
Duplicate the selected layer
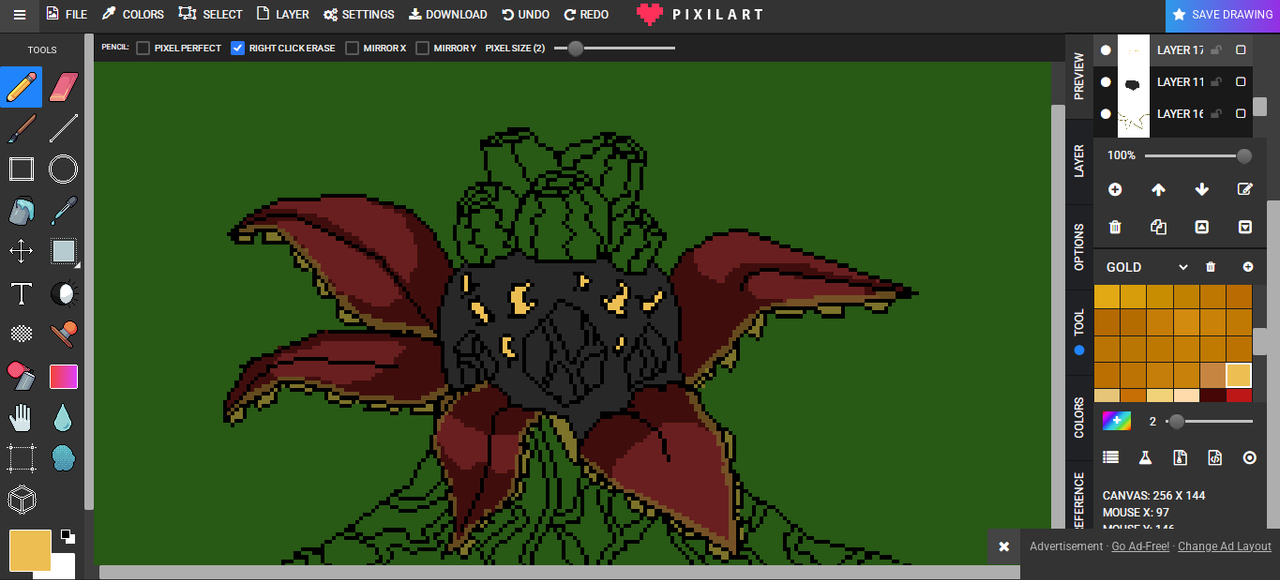coord(1158,227)
